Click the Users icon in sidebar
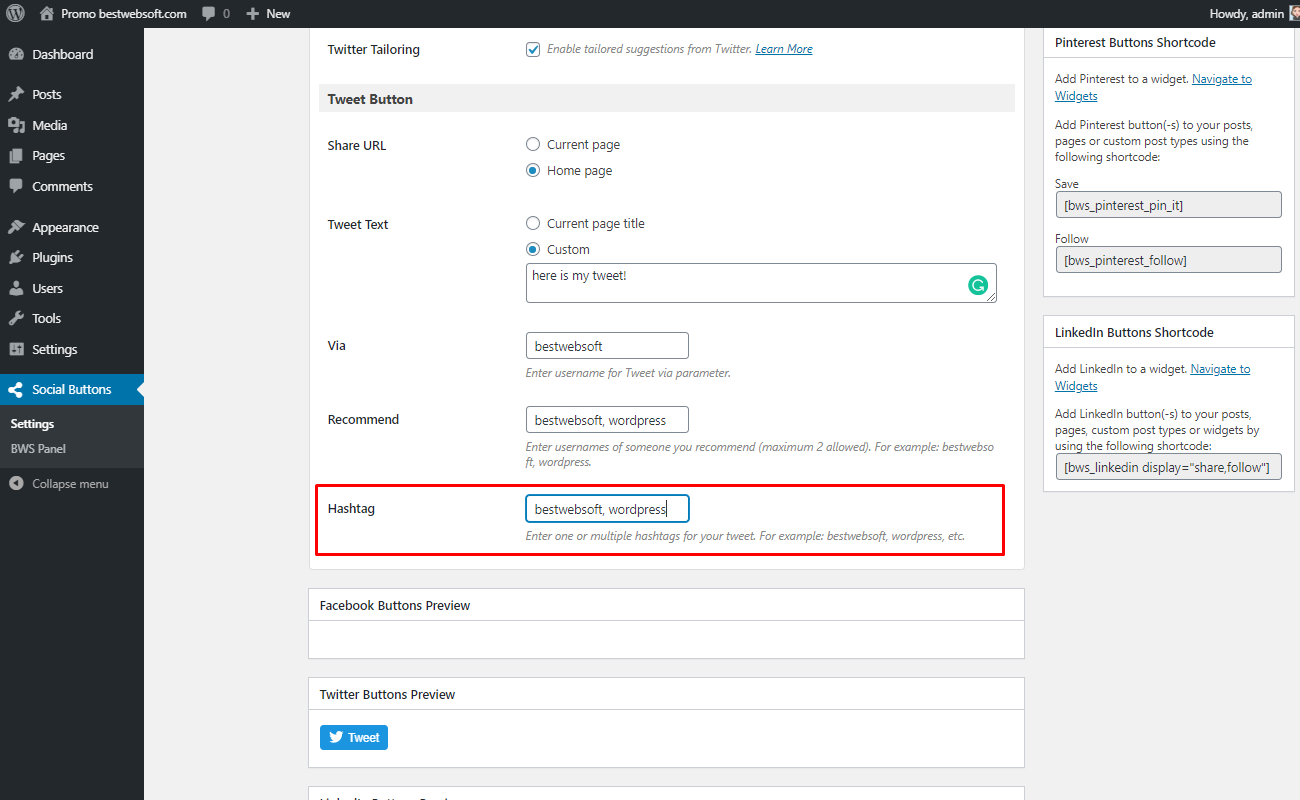This screenshot has height=800, width=1300. (x=16, y=288)
